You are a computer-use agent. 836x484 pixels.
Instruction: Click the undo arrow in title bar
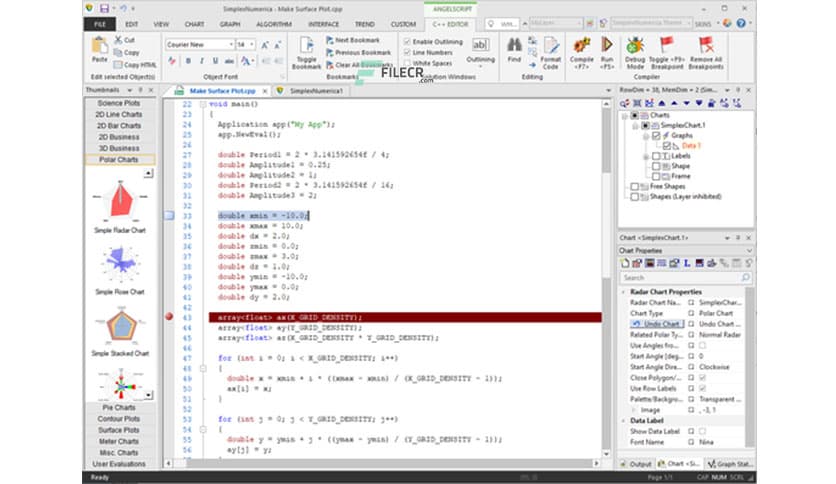(x=123, y=9)
